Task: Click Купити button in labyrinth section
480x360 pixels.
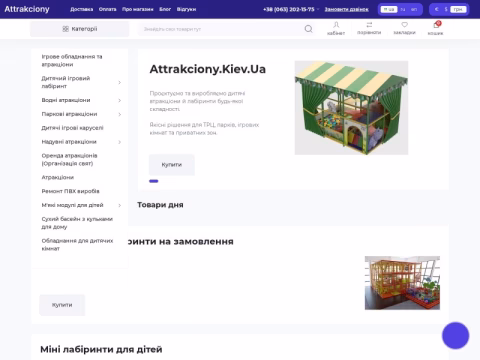Action: 62,305
